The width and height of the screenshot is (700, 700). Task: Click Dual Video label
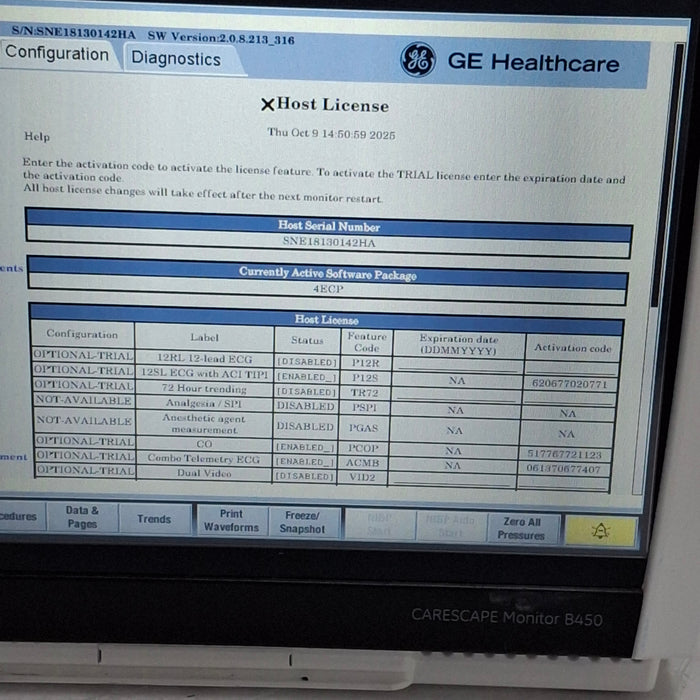tap(204, 473)
